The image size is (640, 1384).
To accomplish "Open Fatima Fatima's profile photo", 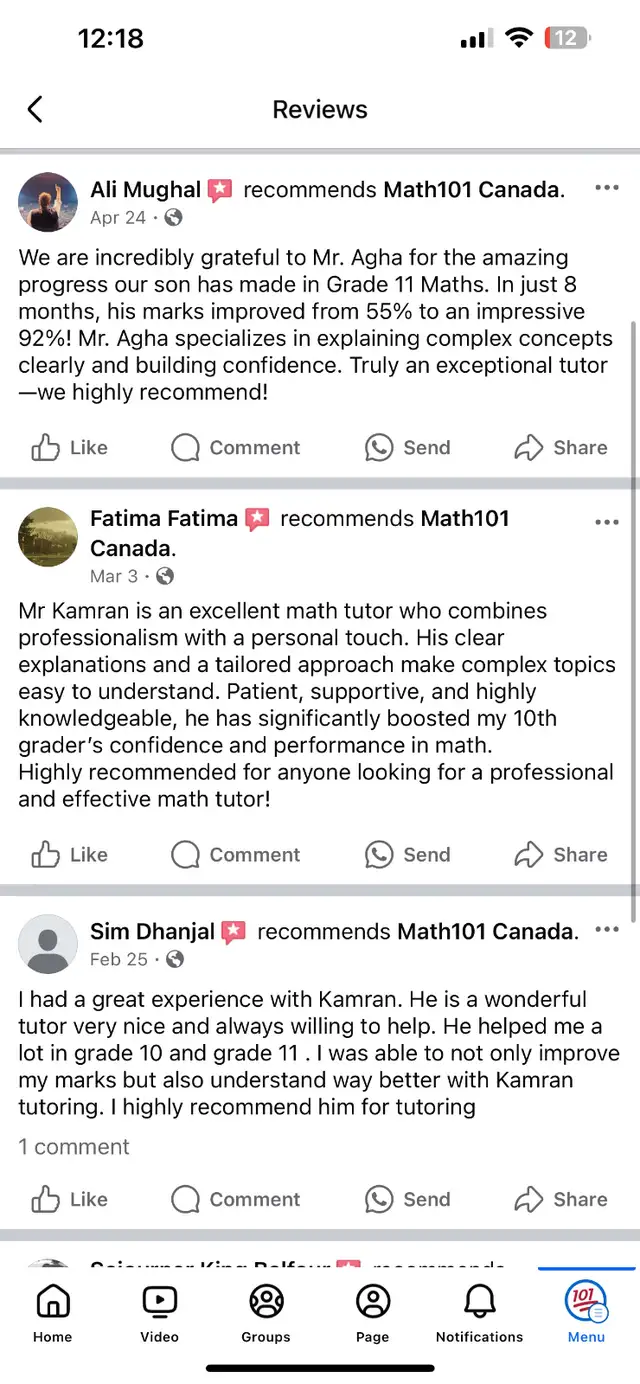I will coord(48,537).
